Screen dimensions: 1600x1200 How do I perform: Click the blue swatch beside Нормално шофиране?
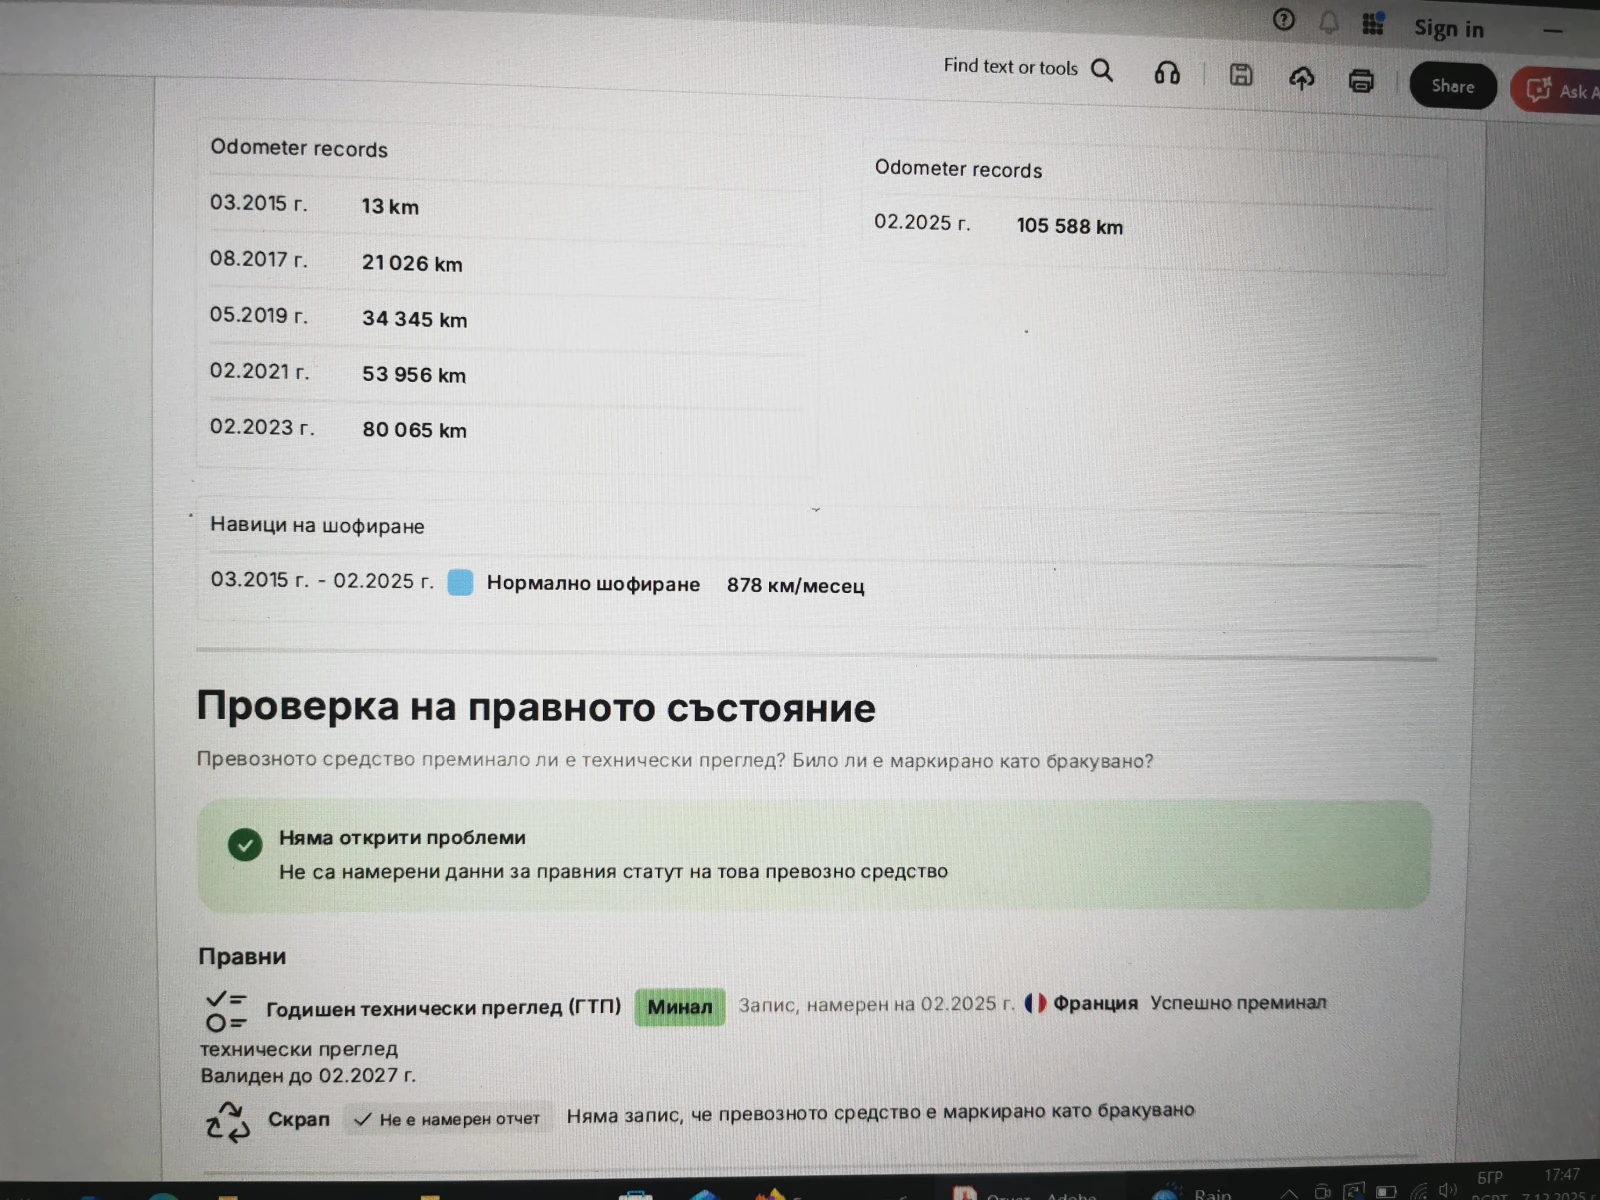tap(460, 582)
